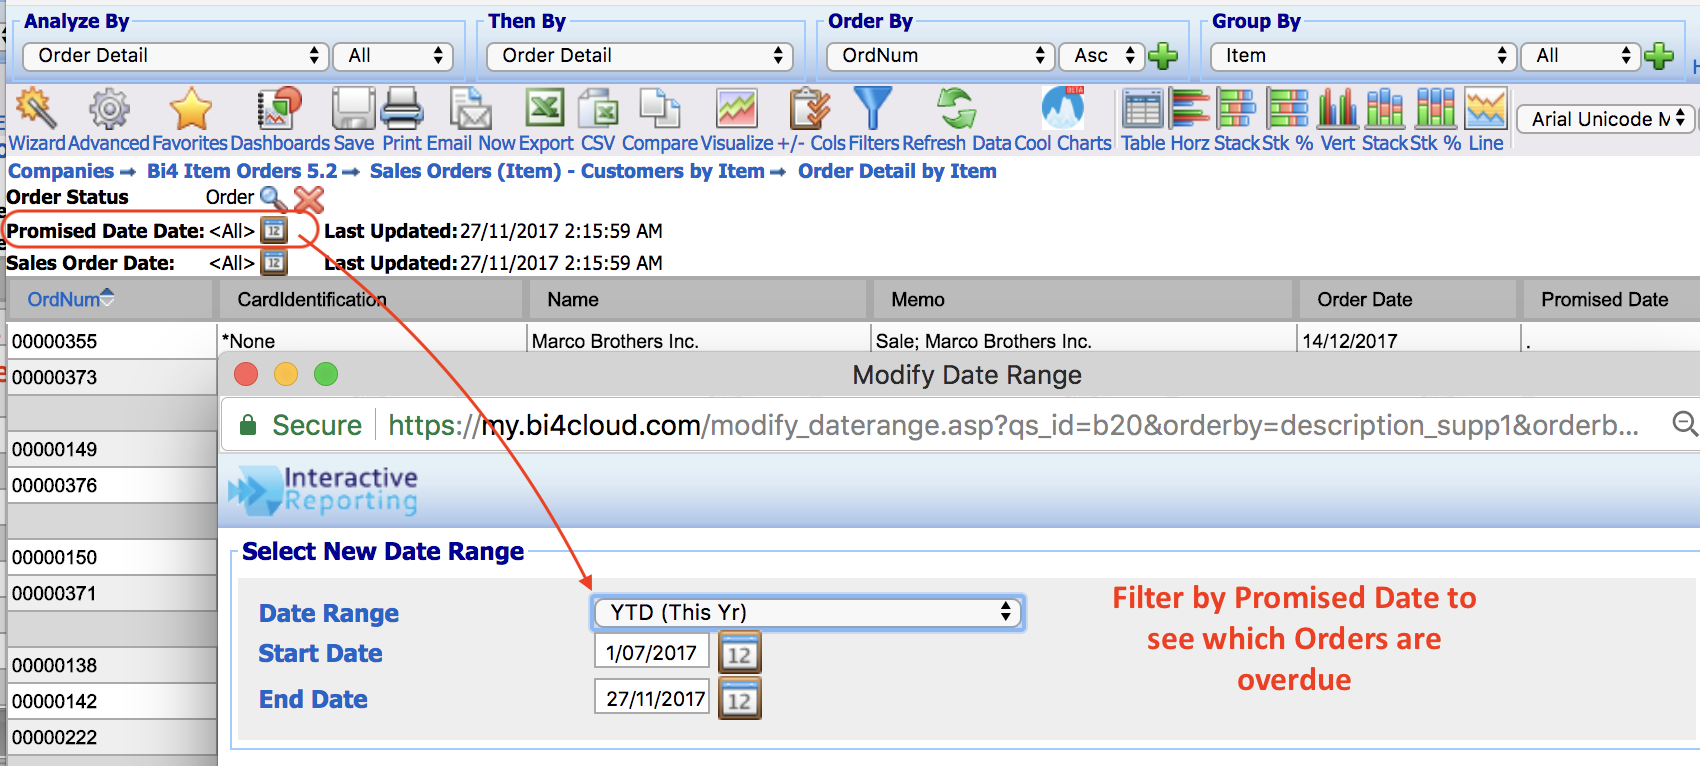Open the +/- Cols tool

[810, 108]
